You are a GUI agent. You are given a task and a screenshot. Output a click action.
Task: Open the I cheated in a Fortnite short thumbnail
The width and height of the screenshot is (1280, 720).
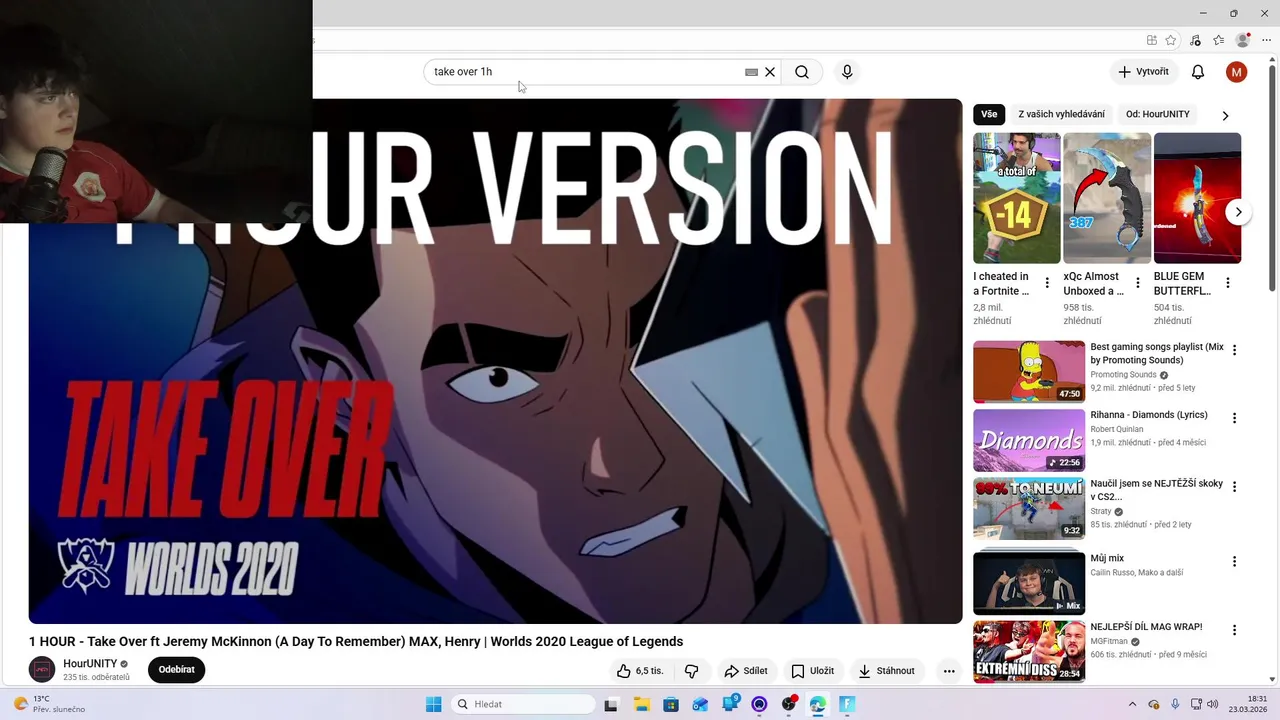tap(1017, 198)
